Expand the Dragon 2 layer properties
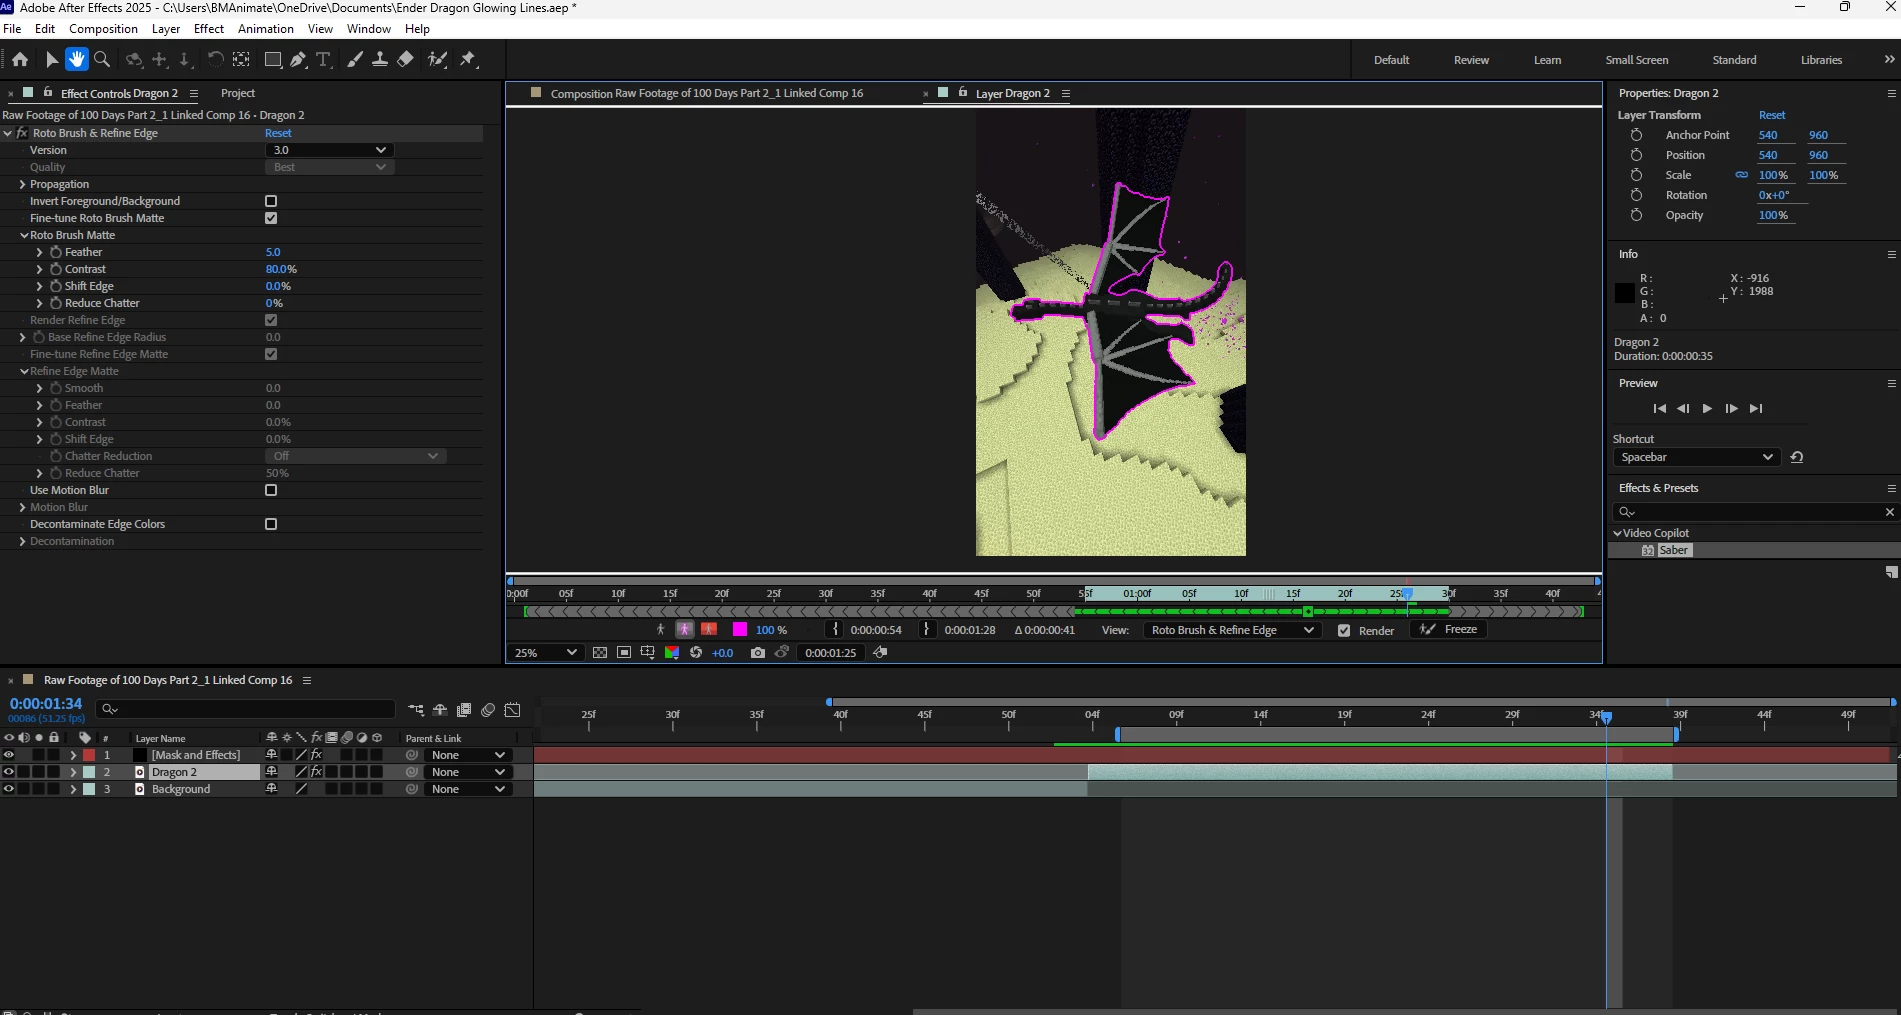The image size is (1901, 1015). tap(73, 772)
